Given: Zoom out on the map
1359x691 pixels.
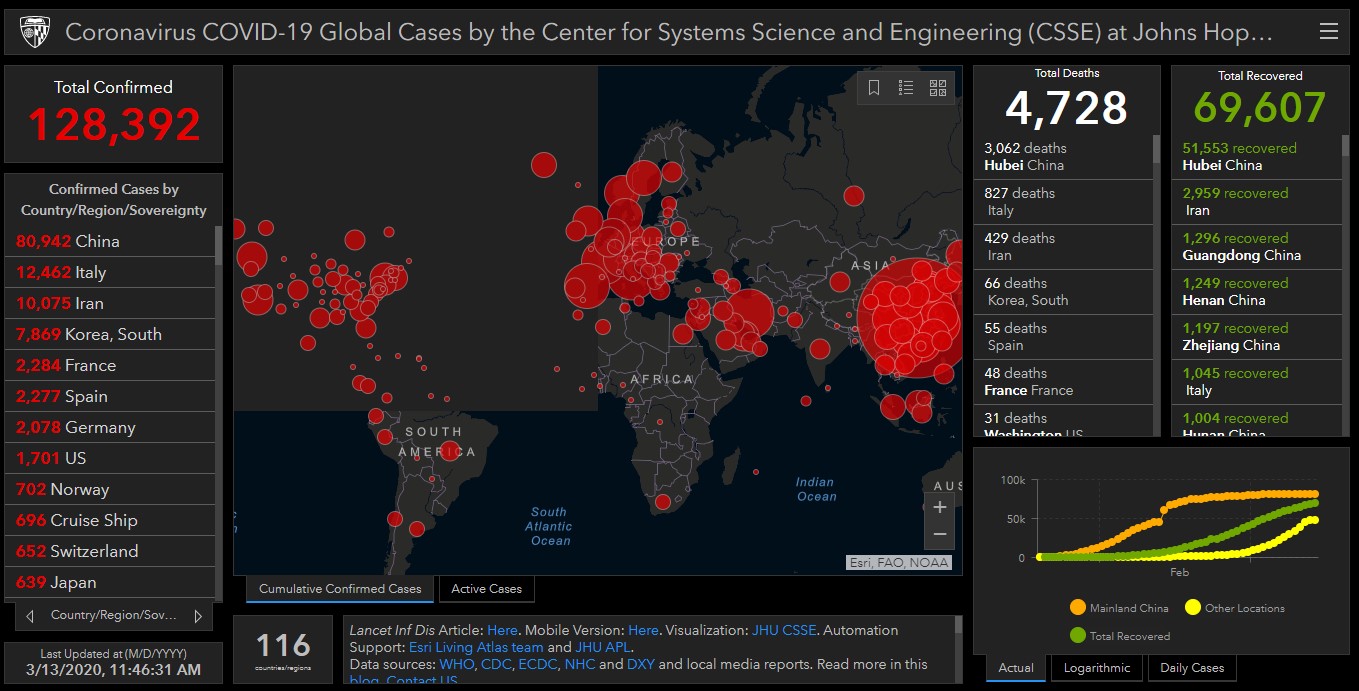Looking at the screenshot, I should 939,535.
